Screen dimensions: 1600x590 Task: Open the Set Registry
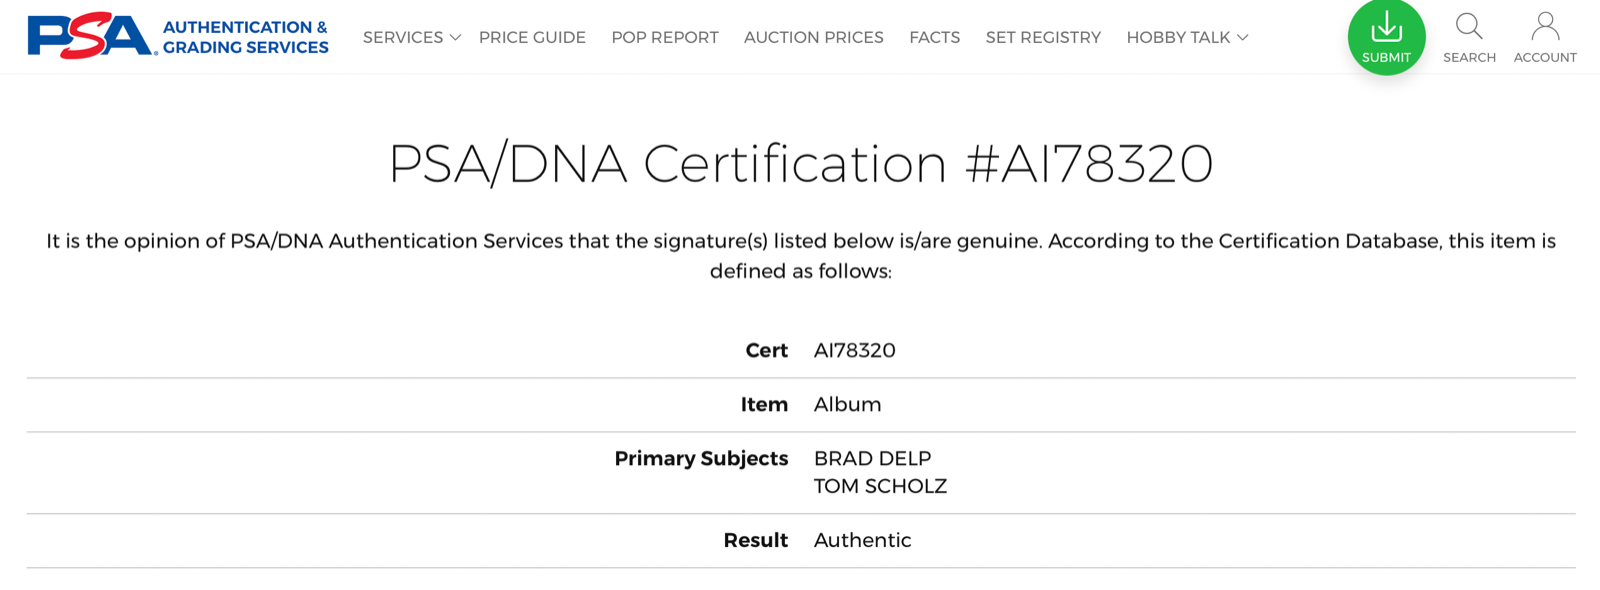pos(1043,37)
